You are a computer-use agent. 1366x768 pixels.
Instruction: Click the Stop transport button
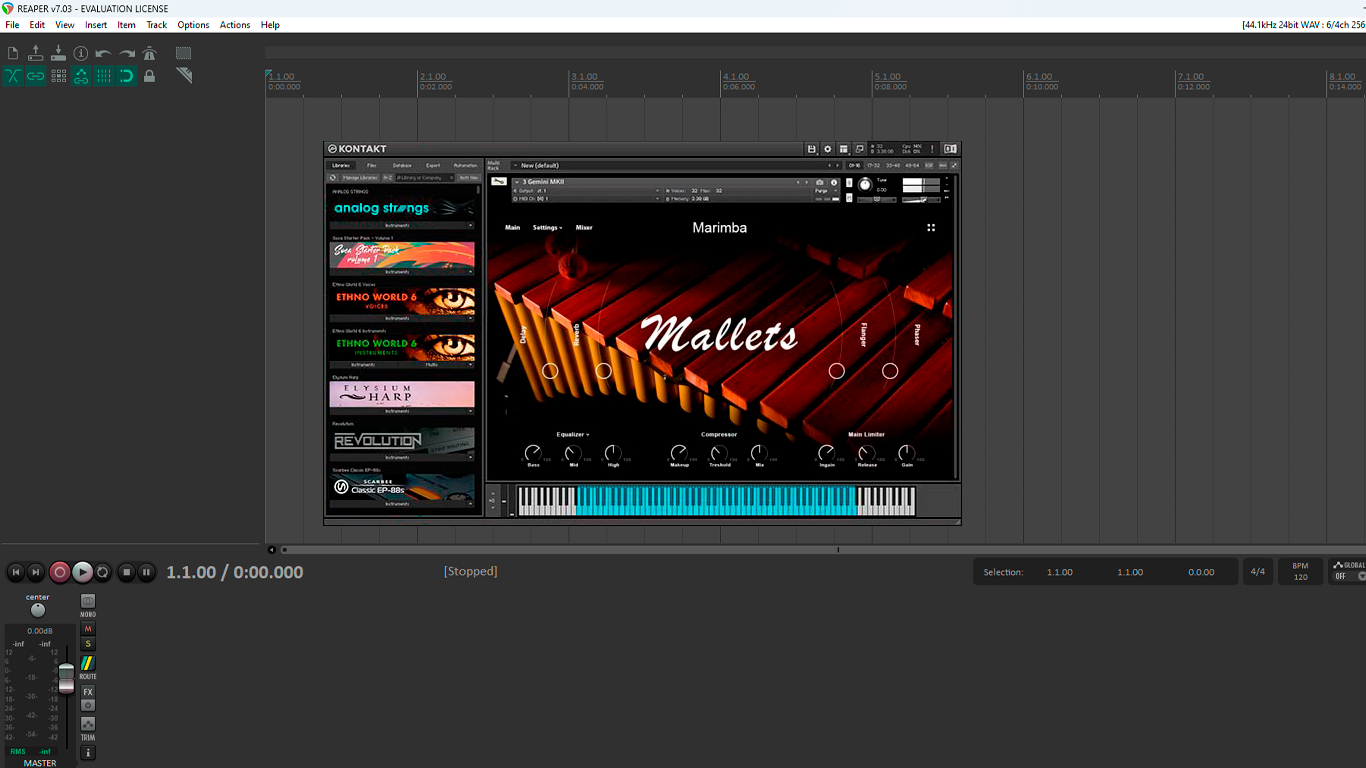pos(126,572)
